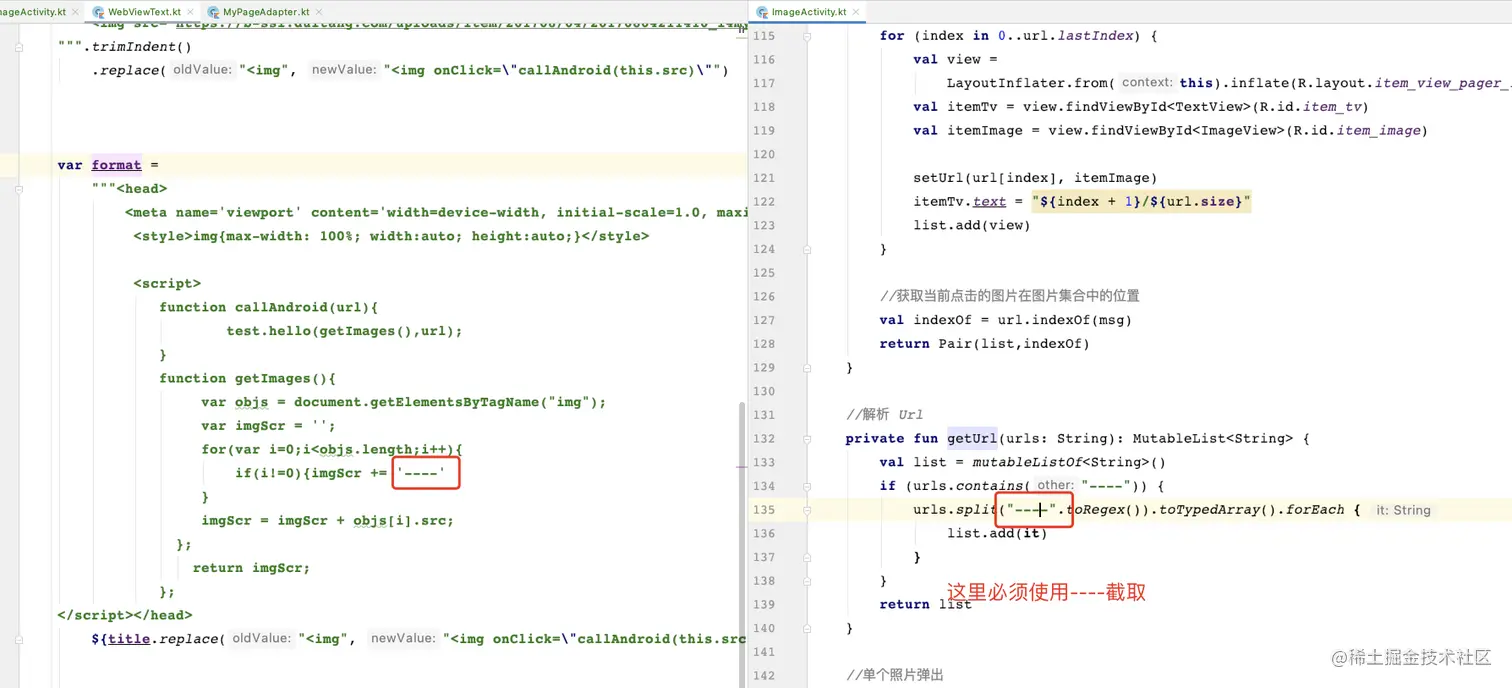Click line number 142 in the gutter
This screenshot has width=1512, height=688.
click(763, 675)
